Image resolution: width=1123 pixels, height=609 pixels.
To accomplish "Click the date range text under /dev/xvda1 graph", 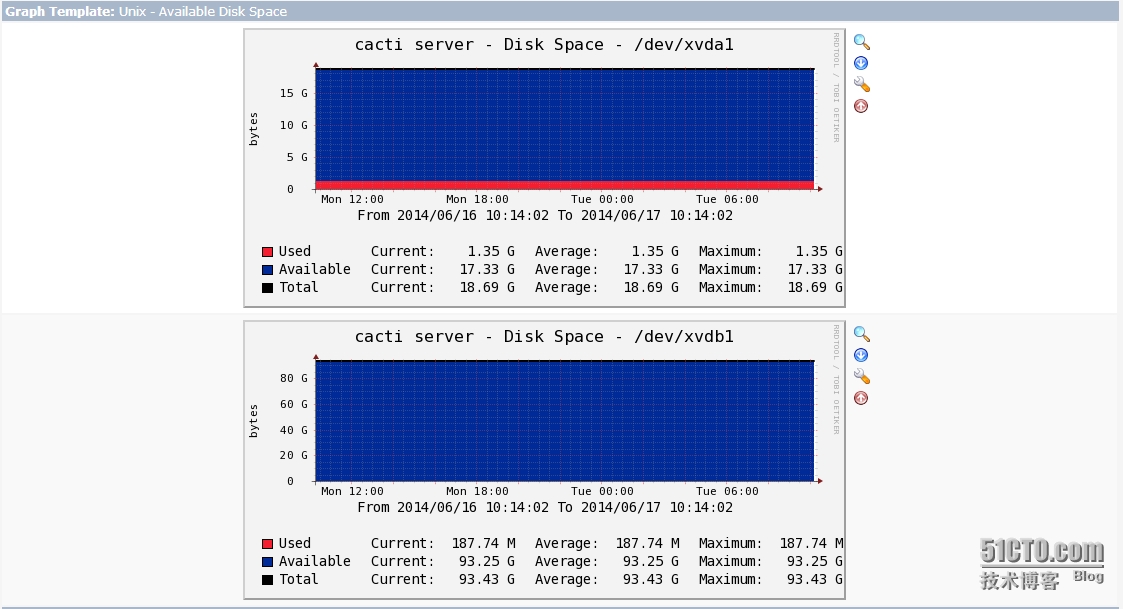I will [545, 216].
